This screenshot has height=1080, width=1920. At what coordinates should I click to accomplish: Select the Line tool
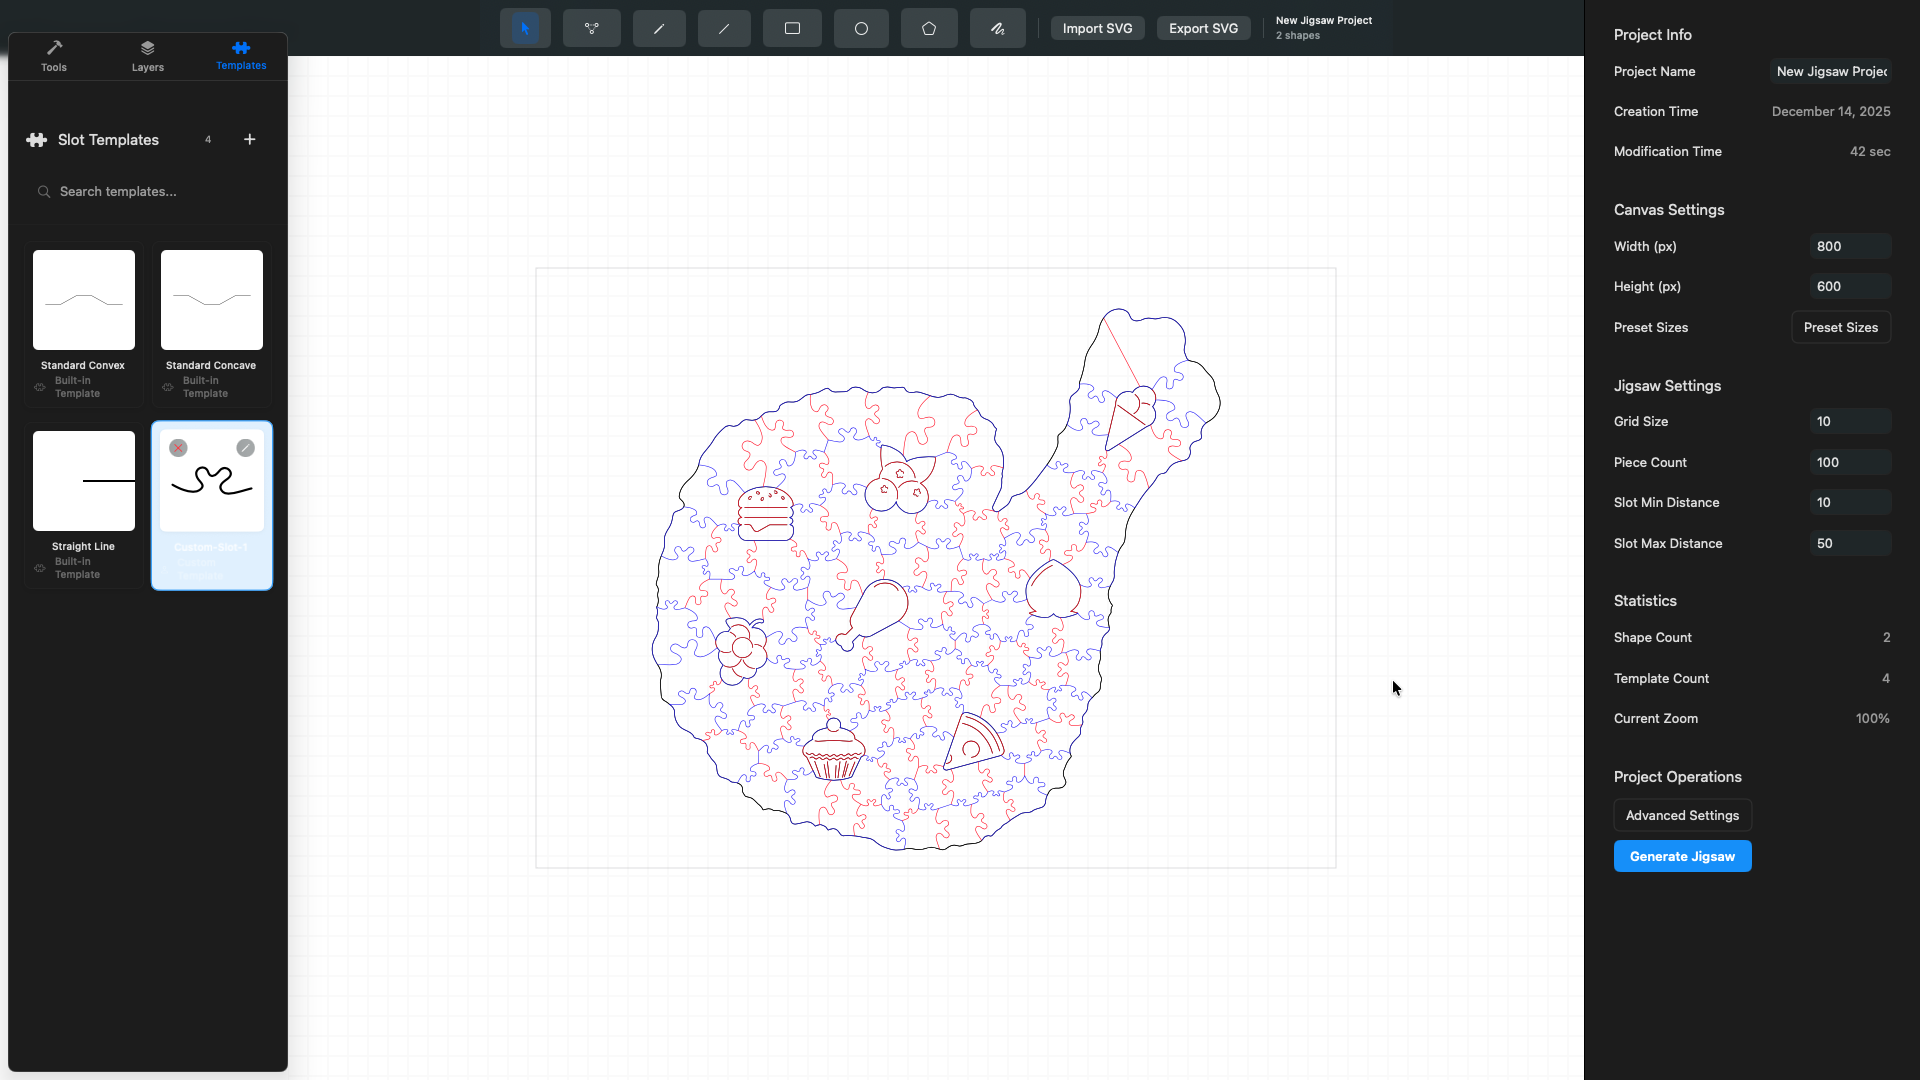pos(723,28)
